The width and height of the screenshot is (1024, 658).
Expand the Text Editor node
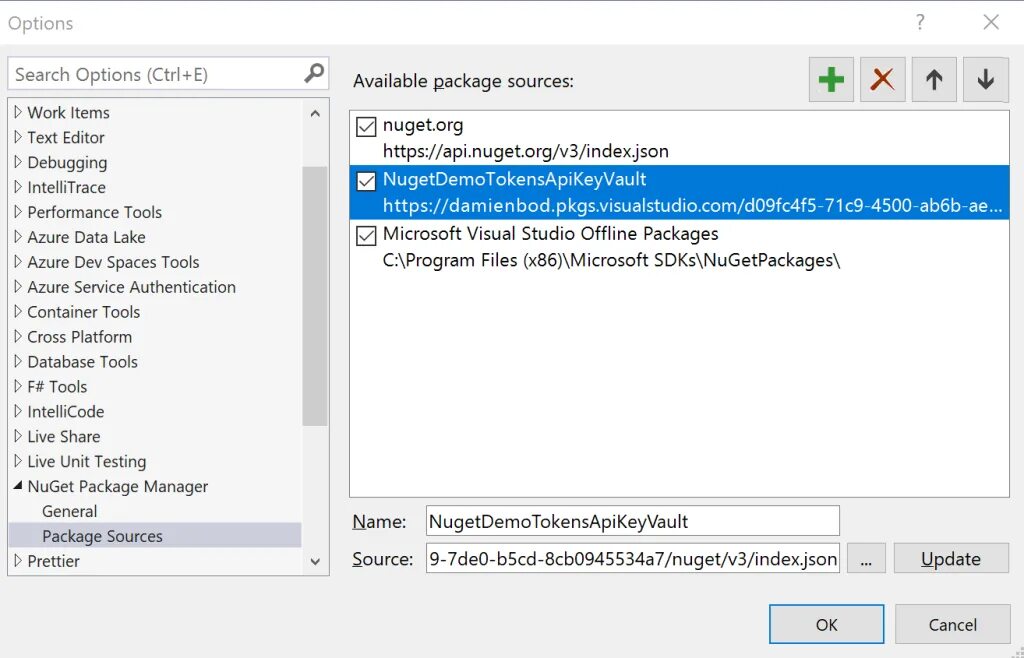18,137
